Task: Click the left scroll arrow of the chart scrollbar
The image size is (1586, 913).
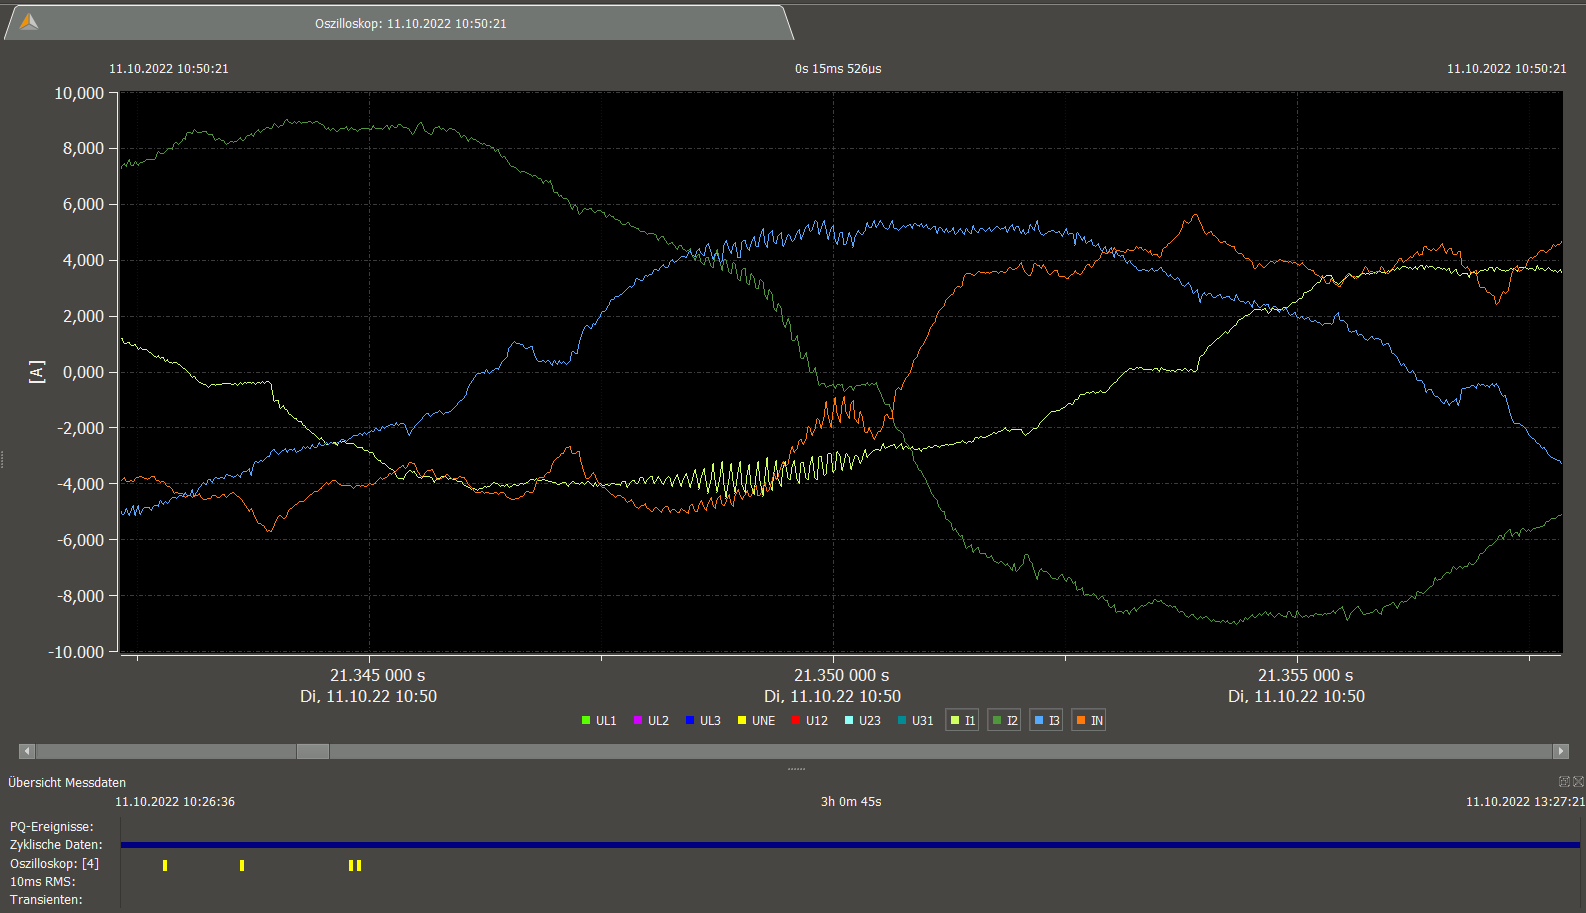Action: [x=27, y=751]
